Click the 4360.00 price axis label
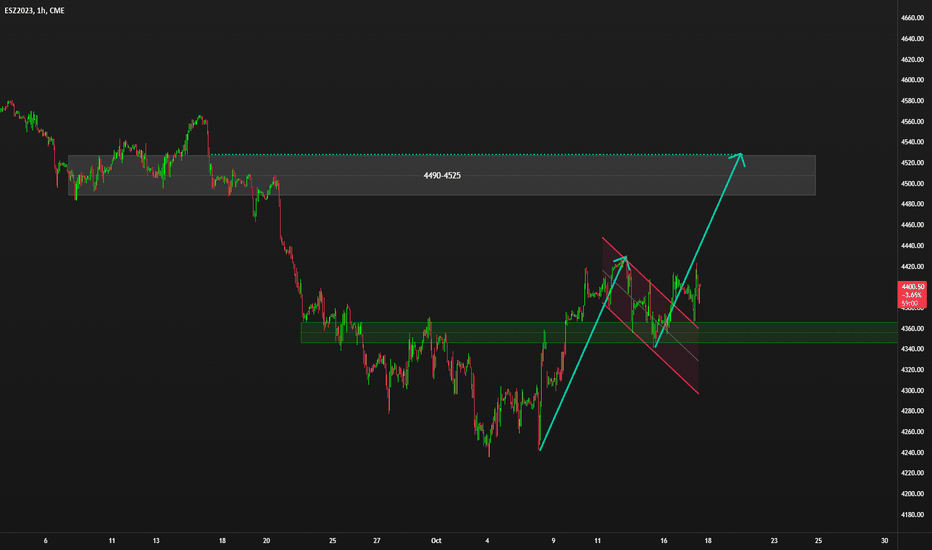The image size is (932, 550). point(912,328)
